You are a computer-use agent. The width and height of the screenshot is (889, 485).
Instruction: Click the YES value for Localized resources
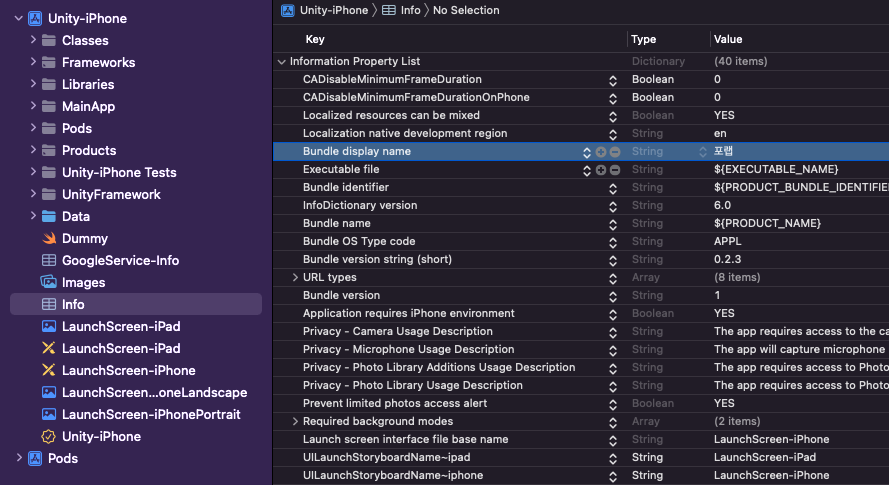coord(724,115)
